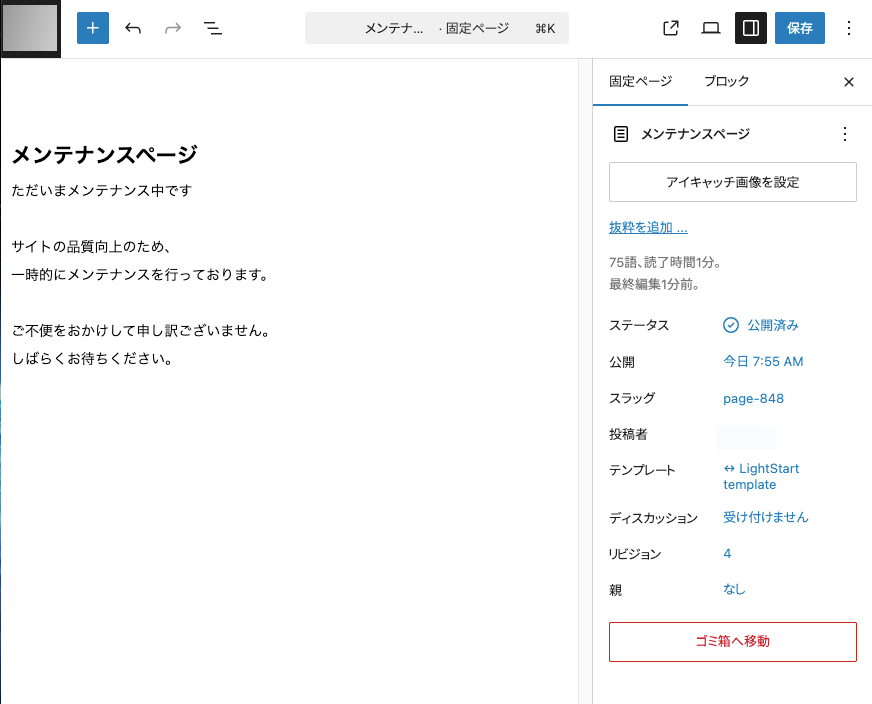Image resolution: width=872 pixels, height=704 pixels.
Task: Click paragraph しばらくお待ちください。
Action: (92, 358)
